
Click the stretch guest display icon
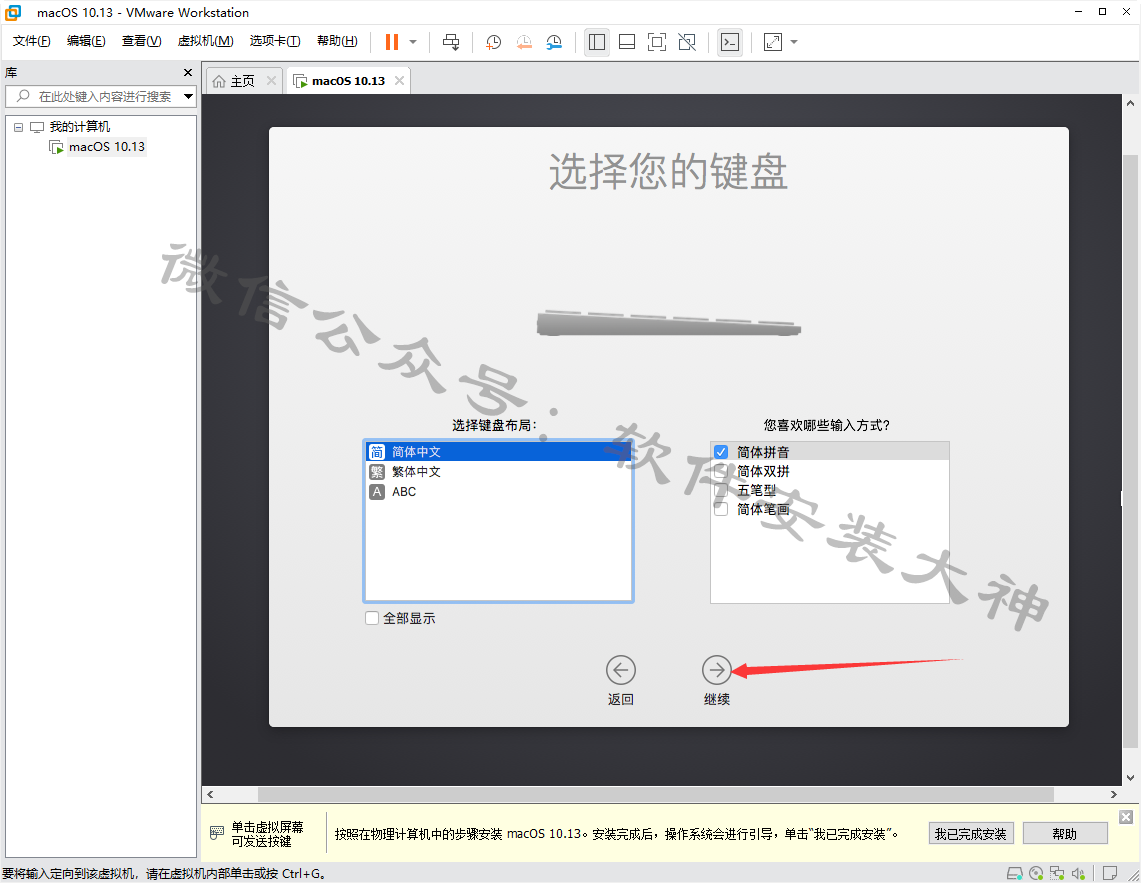coord(773,42)
